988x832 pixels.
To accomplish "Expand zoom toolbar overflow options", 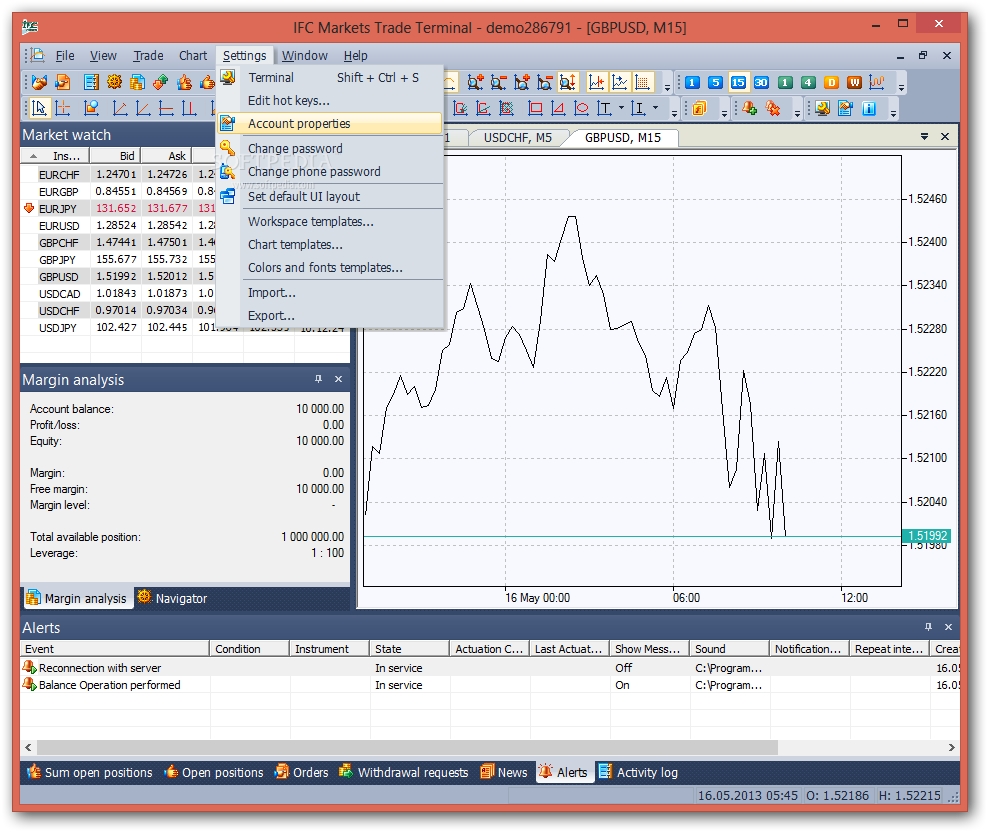I will pos(667,87).
